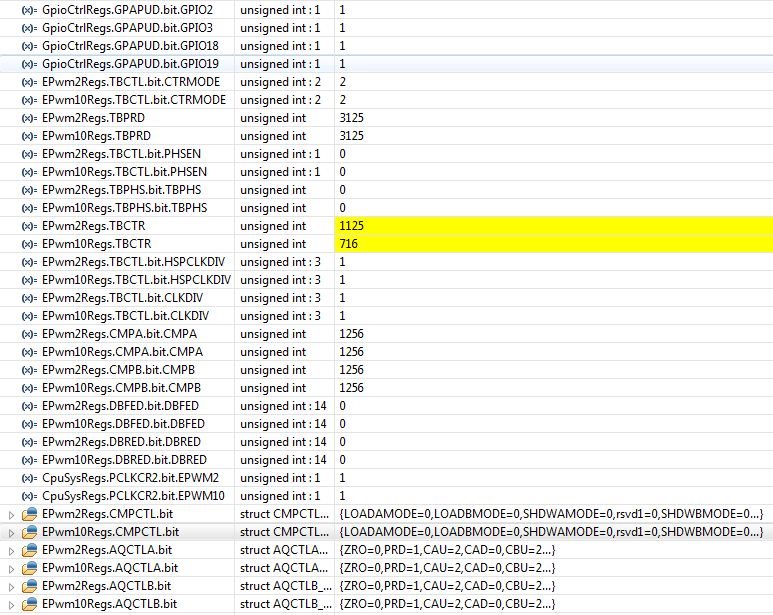Image resolution: width=773 pixels, height=615 pixels.
Task: Click the variable icon of EPwm10Regs.TBCTL.bit.CTRMODE
Action: pos(30,100)
